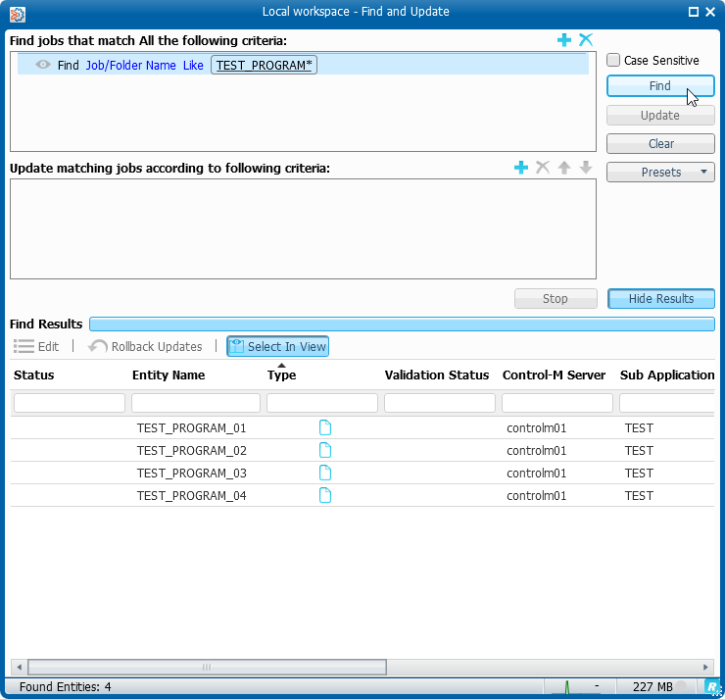Click the application icon in the title bar
This screenshot has width=725, height=699.
[x=17, y=12]
